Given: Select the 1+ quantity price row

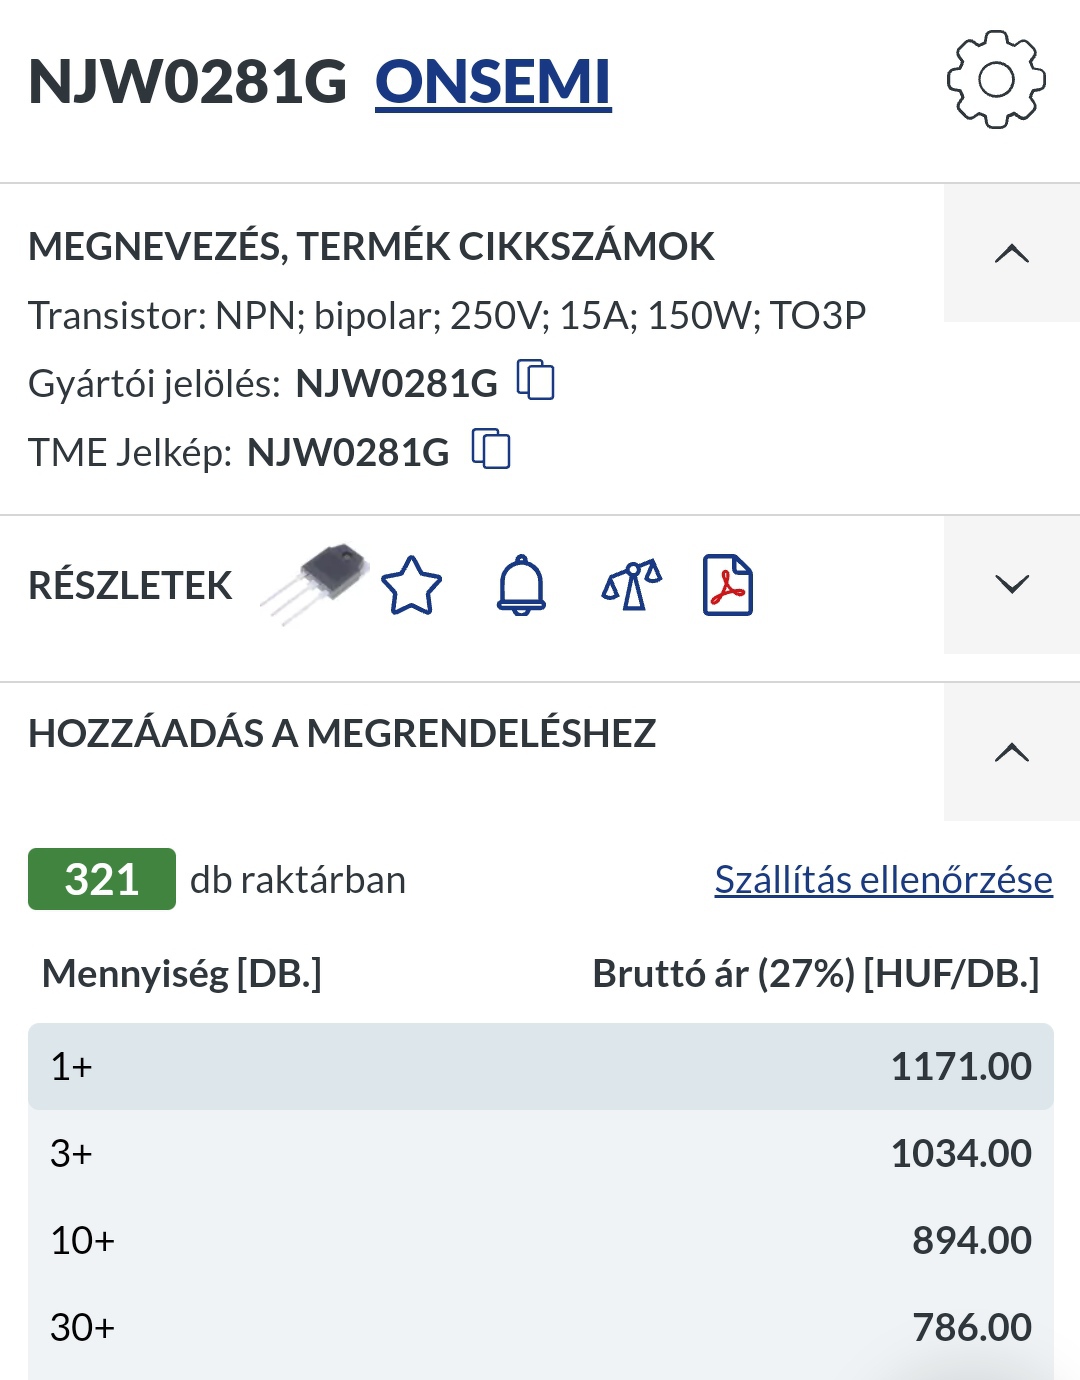Looking at the screenshot, I should pos(540,1066).
